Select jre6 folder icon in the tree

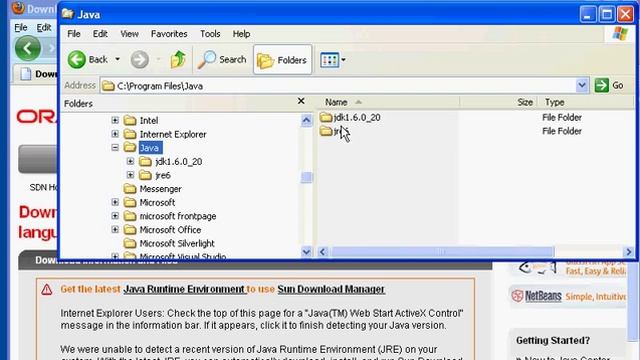point(145,175)
